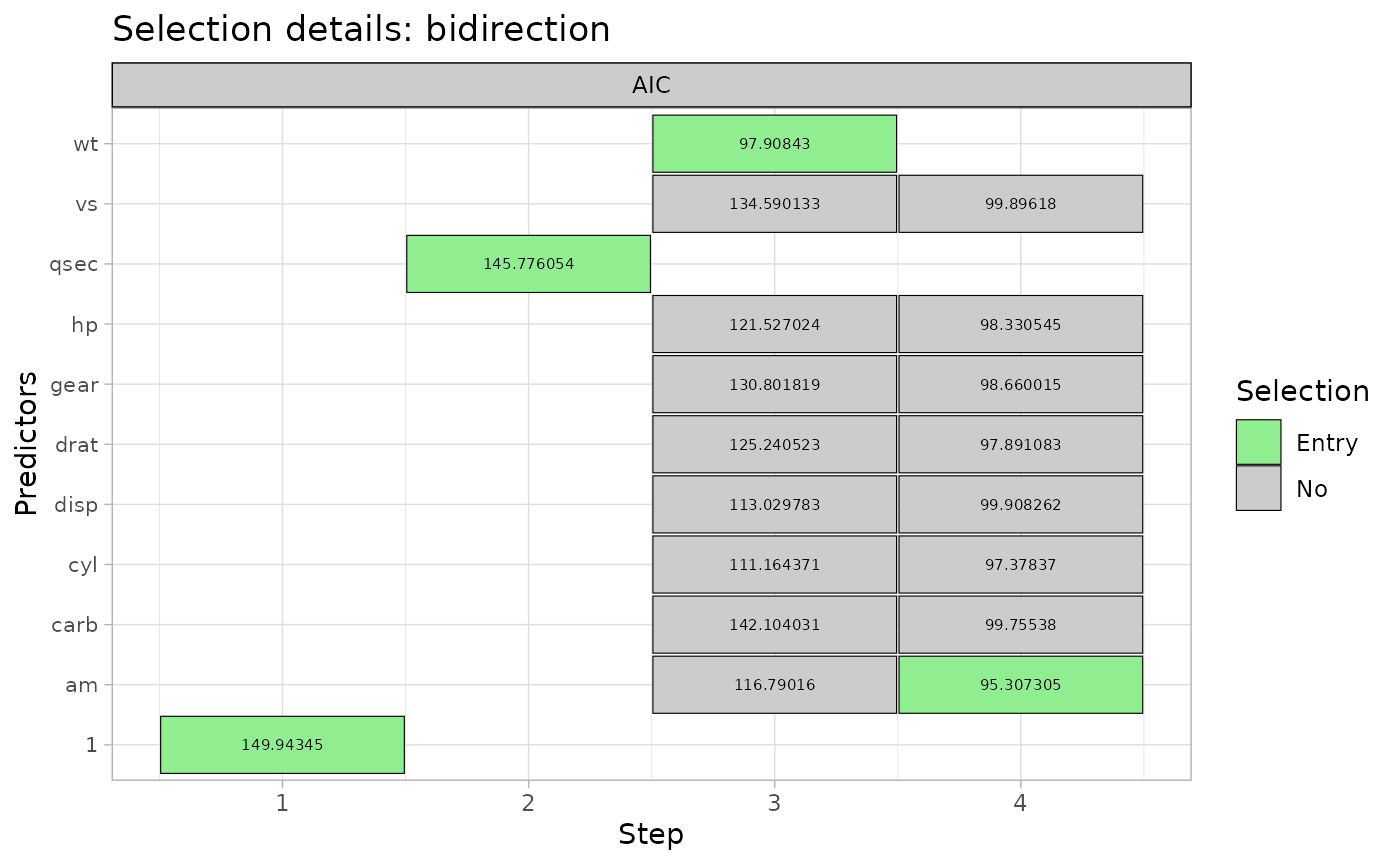This screenshot has height=865, width=1400.
Task: Click the hp tile showing 98.330545
Action: [x=1020, y=324]
